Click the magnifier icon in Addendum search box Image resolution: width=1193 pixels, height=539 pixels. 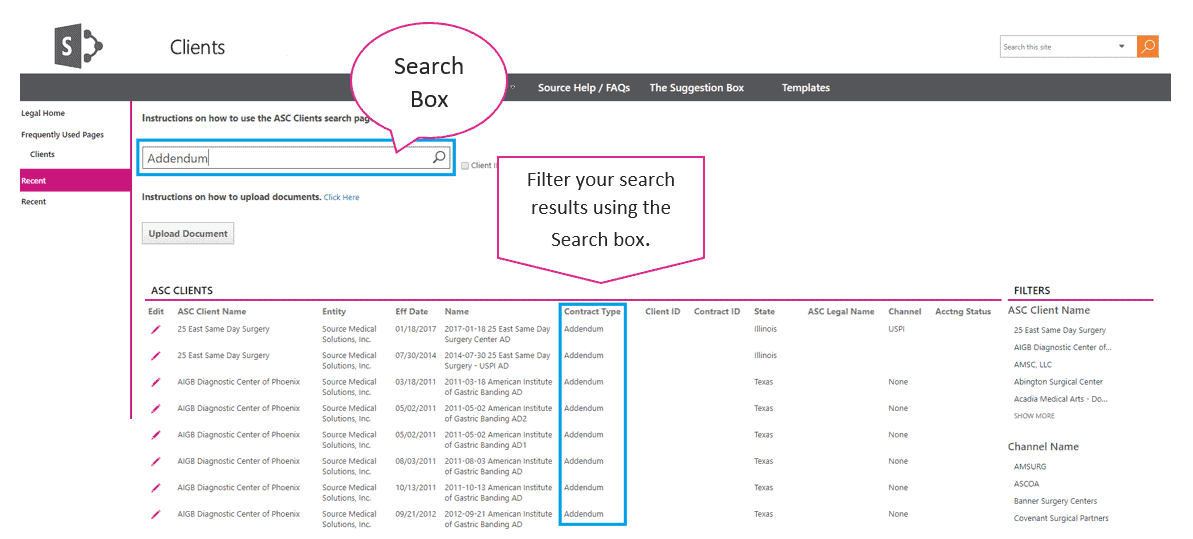click(x=439, y=158)
